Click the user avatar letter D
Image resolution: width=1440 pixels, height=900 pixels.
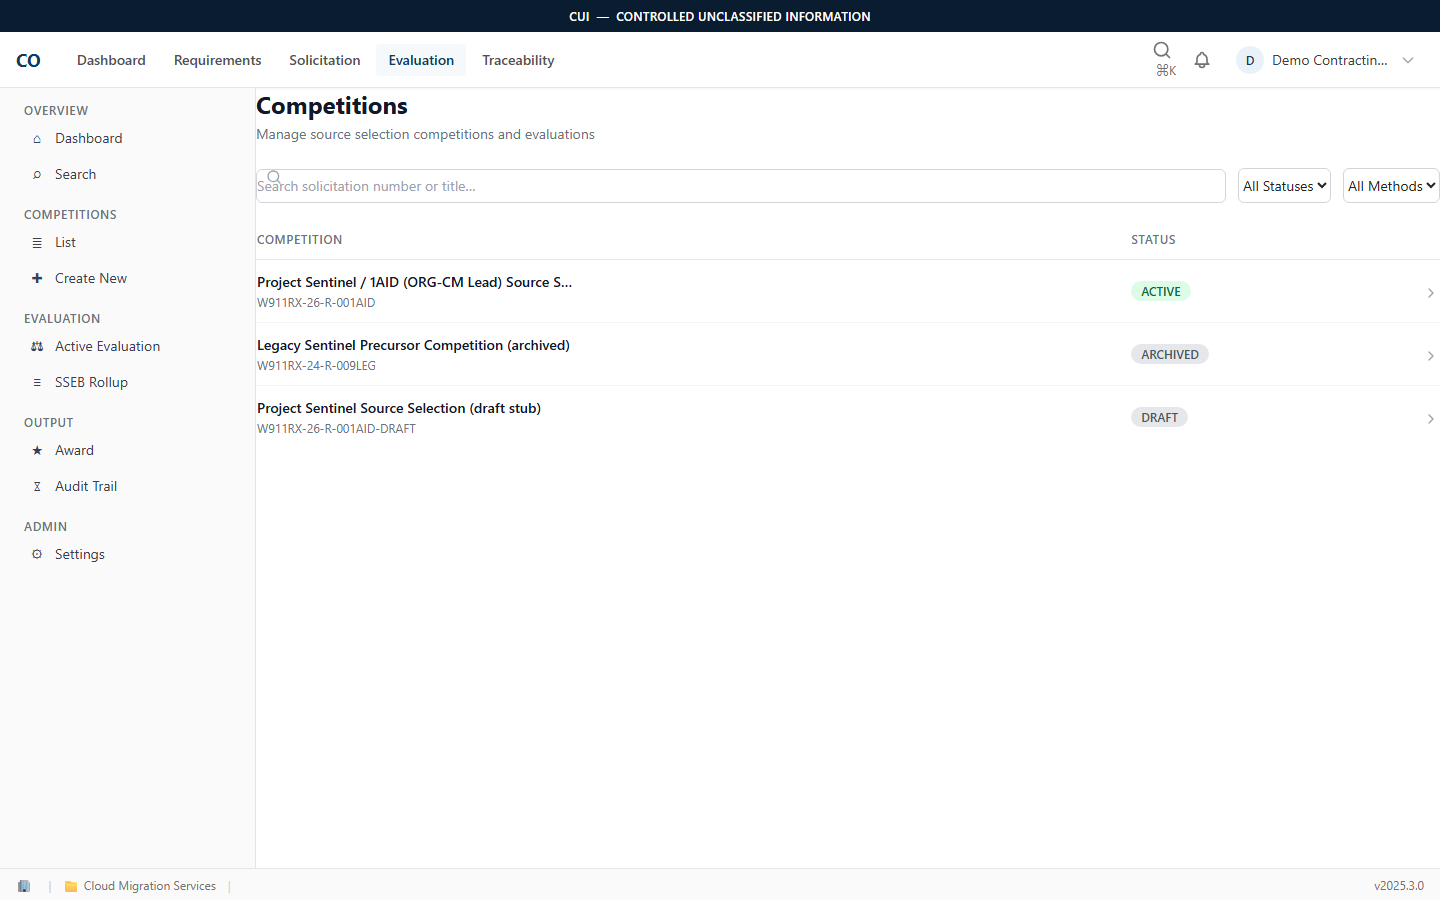[1250, 60]
